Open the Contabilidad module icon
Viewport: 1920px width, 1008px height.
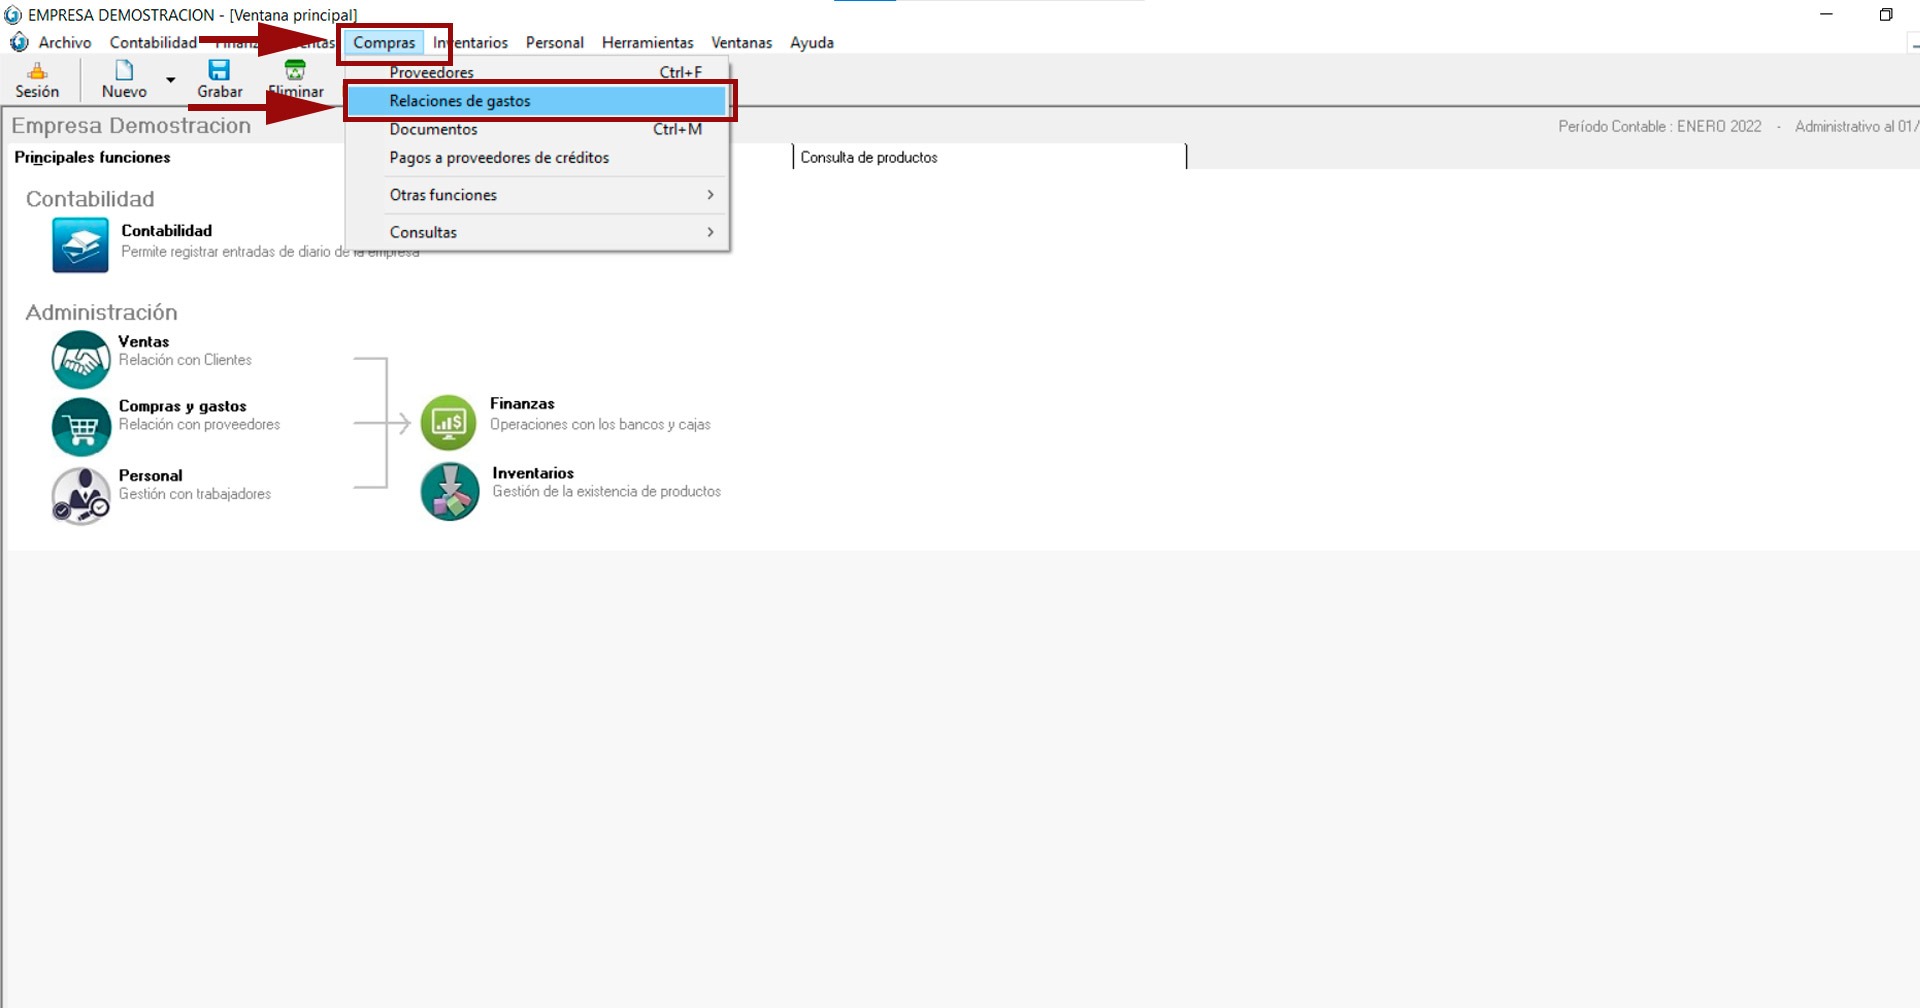80,245
